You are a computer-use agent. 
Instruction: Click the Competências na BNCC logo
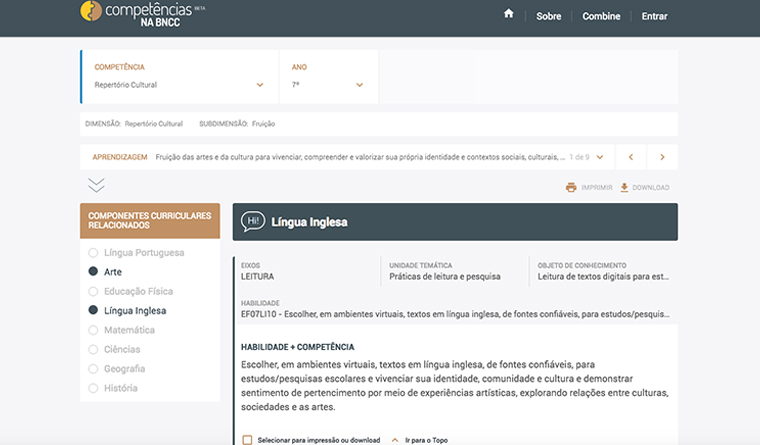point(142,14)
